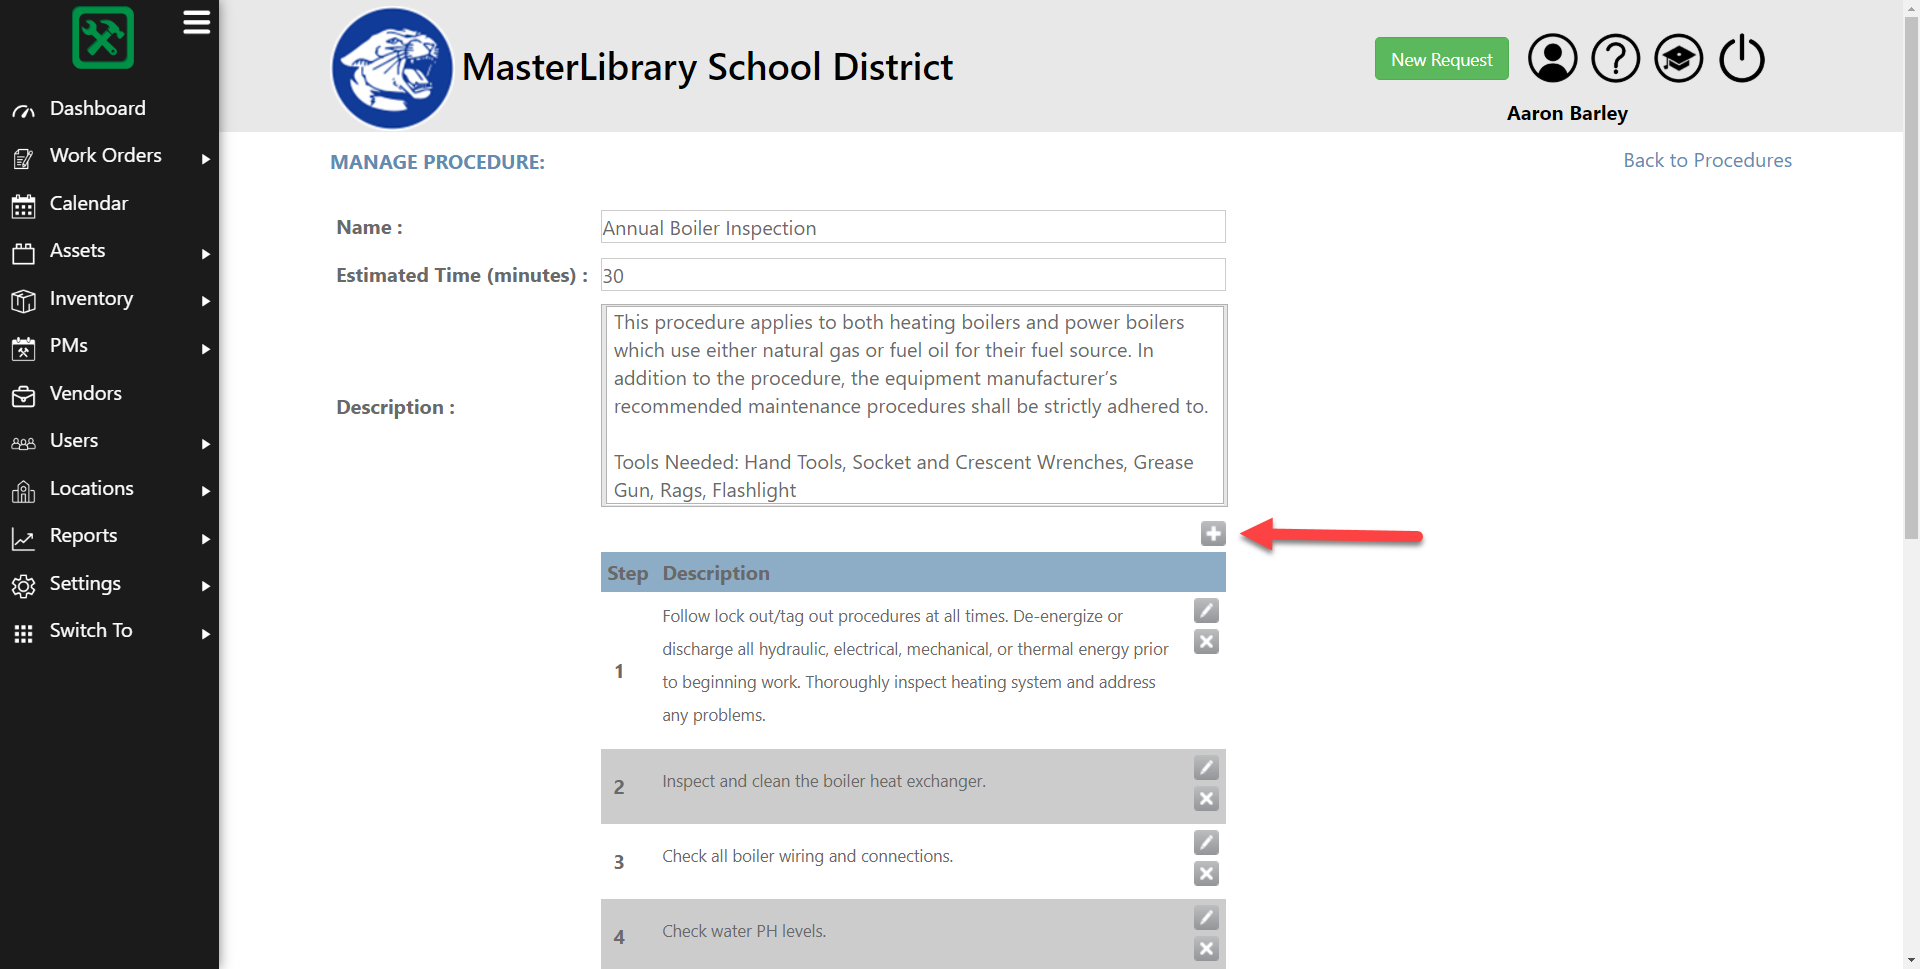Expand the PMs submenu arrow
This screenshot has height=969, width=1920.
click(206, 348)
